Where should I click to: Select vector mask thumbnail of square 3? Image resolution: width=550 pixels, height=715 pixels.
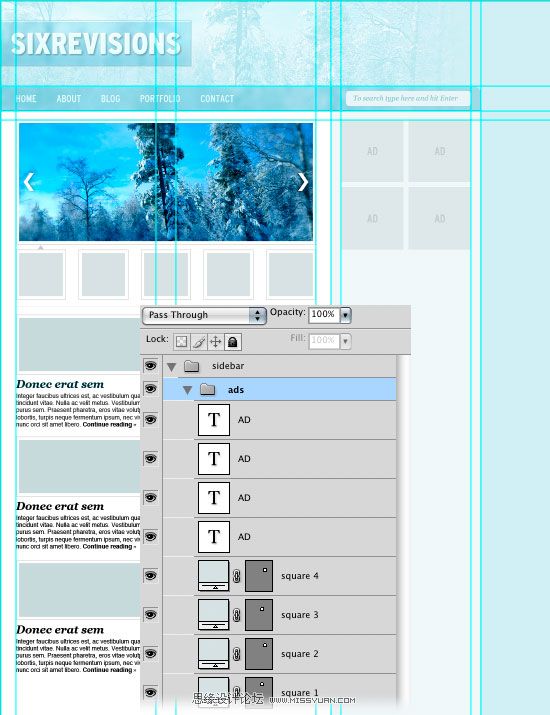259,615
